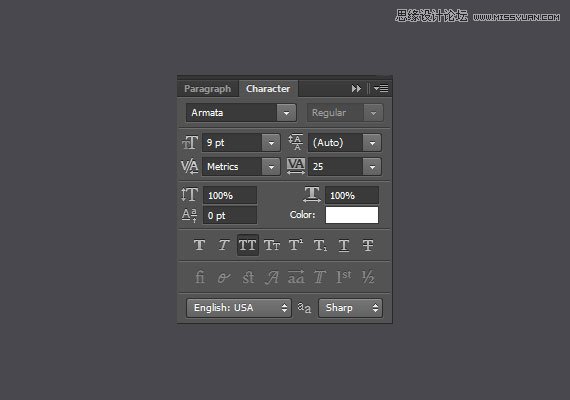The image size is (570, 400).
Task: Select the Character tab
Action: 268,89
